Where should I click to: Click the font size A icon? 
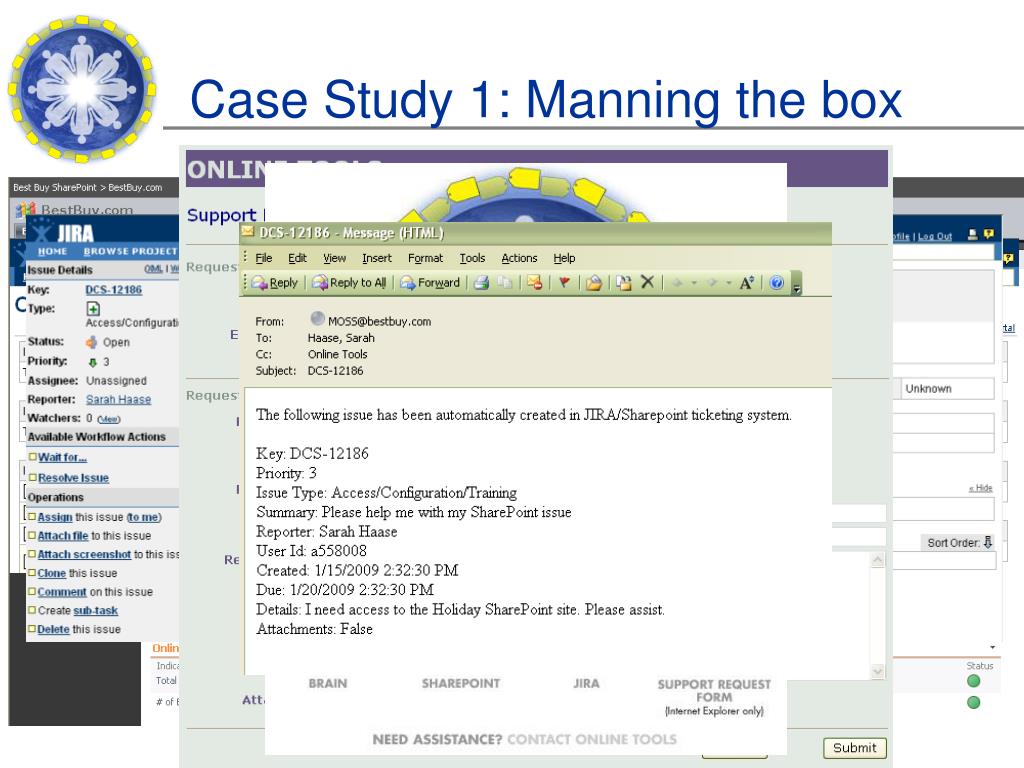(x=746, y=283)
